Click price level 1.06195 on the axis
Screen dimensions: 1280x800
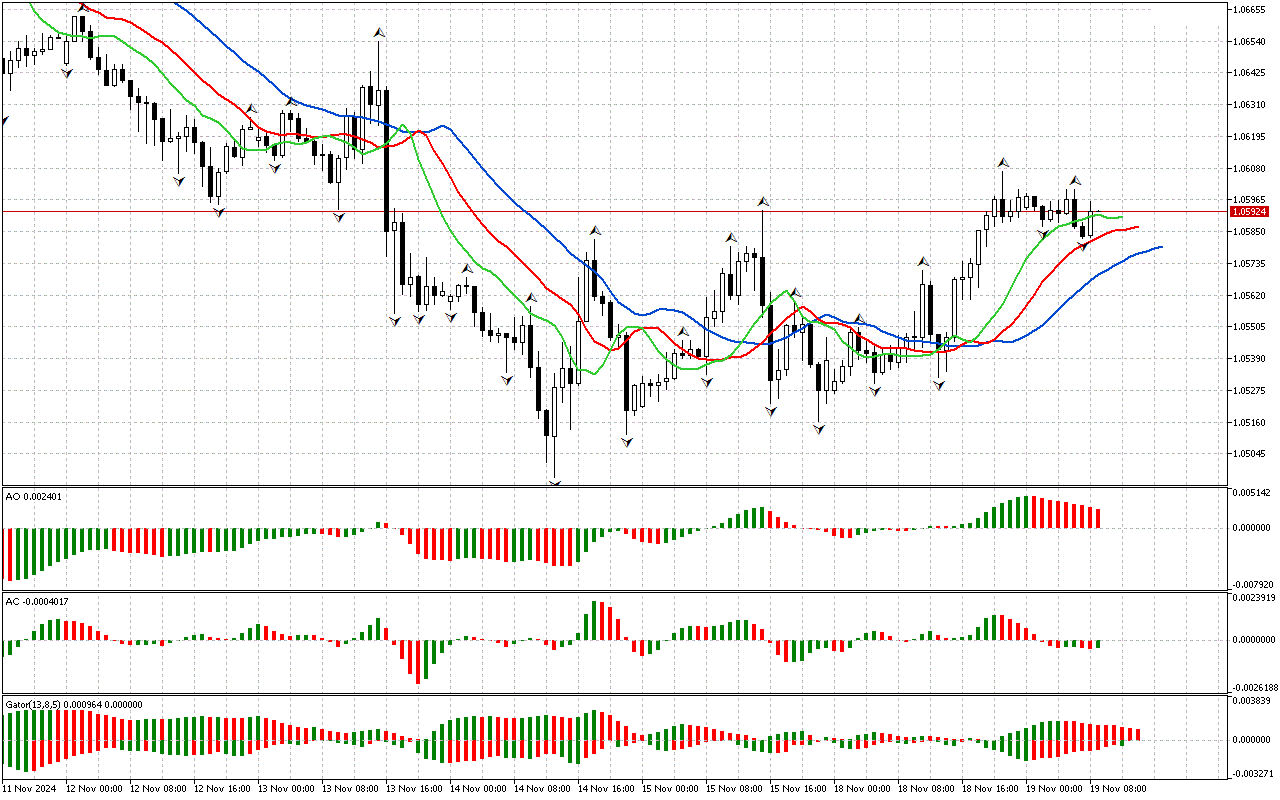pos(1251,136)
